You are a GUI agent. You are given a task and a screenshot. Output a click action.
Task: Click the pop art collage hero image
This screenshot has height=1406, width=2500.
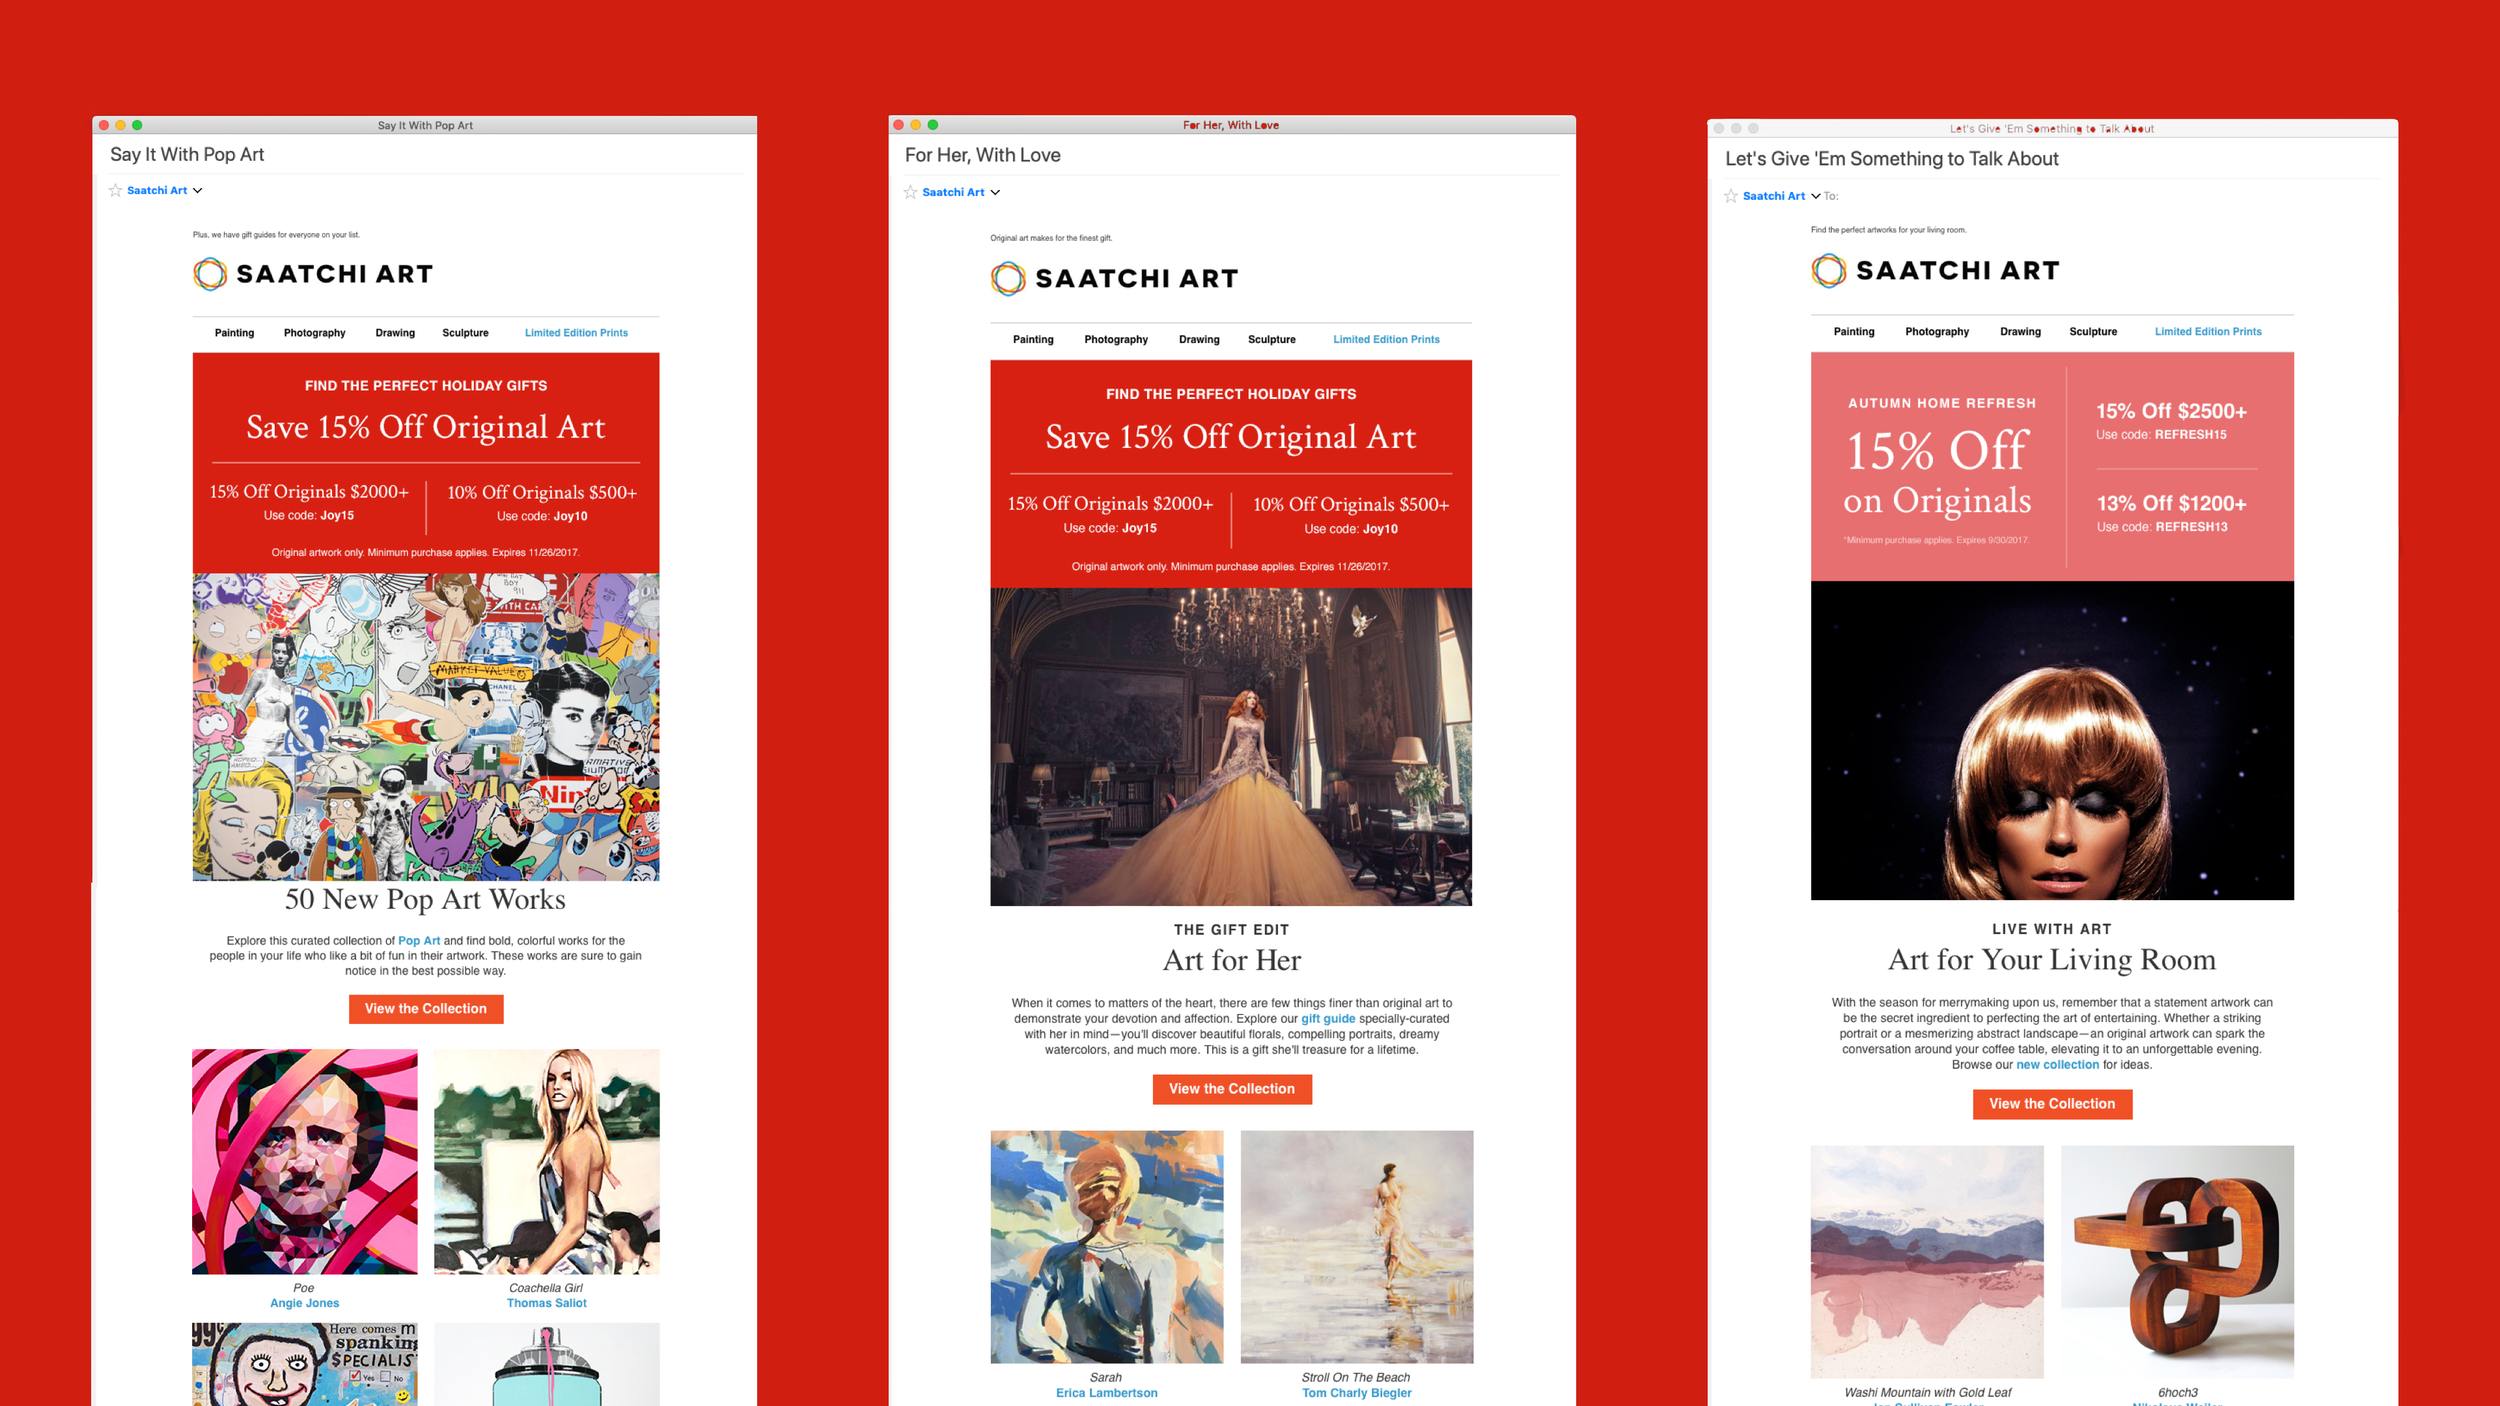click(426, 727)
